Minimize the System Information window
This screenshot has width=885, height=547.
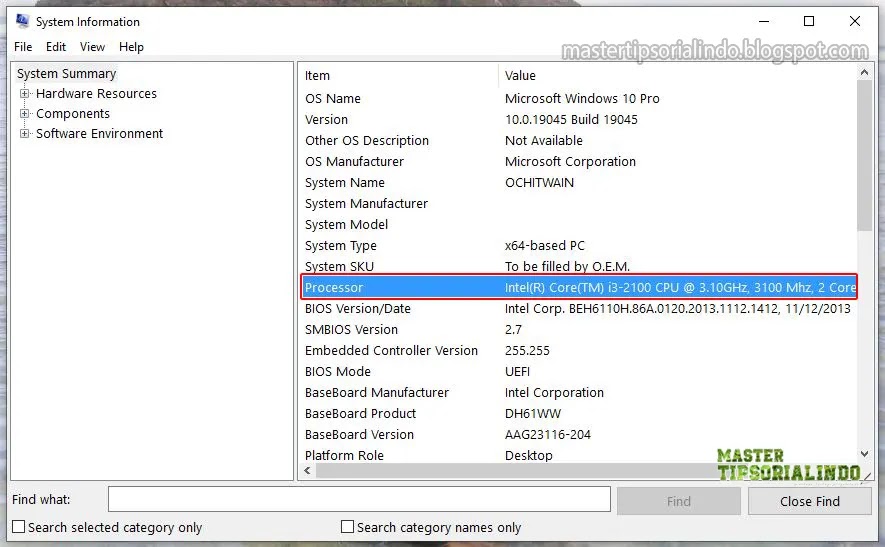pyautogui.click(x=764, y=21)
